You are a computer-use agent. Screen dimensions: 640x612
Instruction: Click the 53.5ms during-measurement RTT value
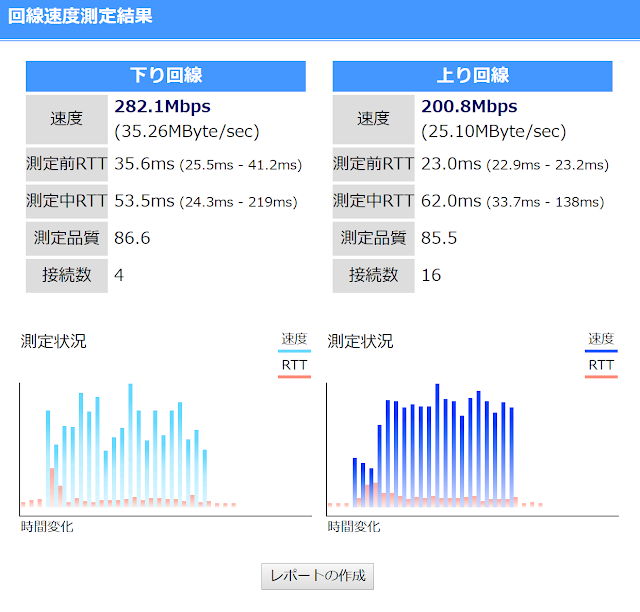pos(144,201)
